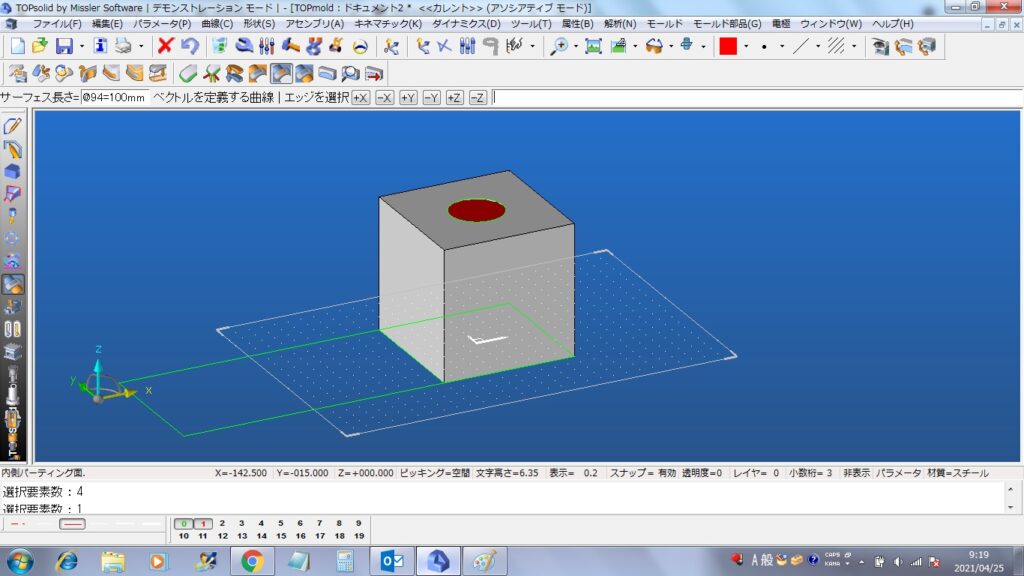Viewport: 1024px width, 576px height.
Task: Click the Print icon
Action: (x=123, y=46)
